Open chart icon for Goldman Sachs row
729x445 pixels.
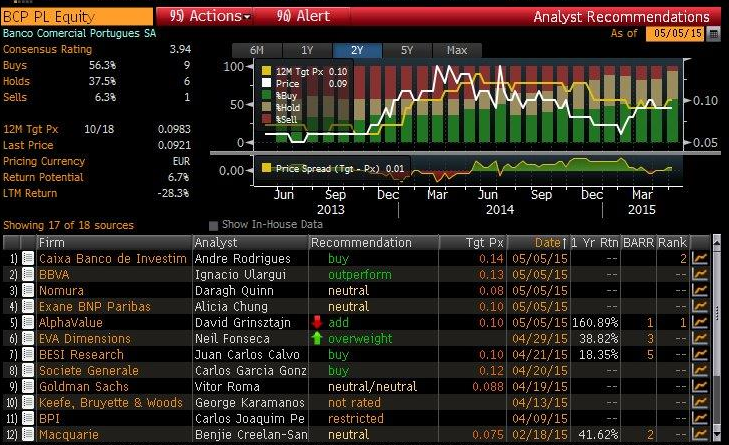[700, 386]
